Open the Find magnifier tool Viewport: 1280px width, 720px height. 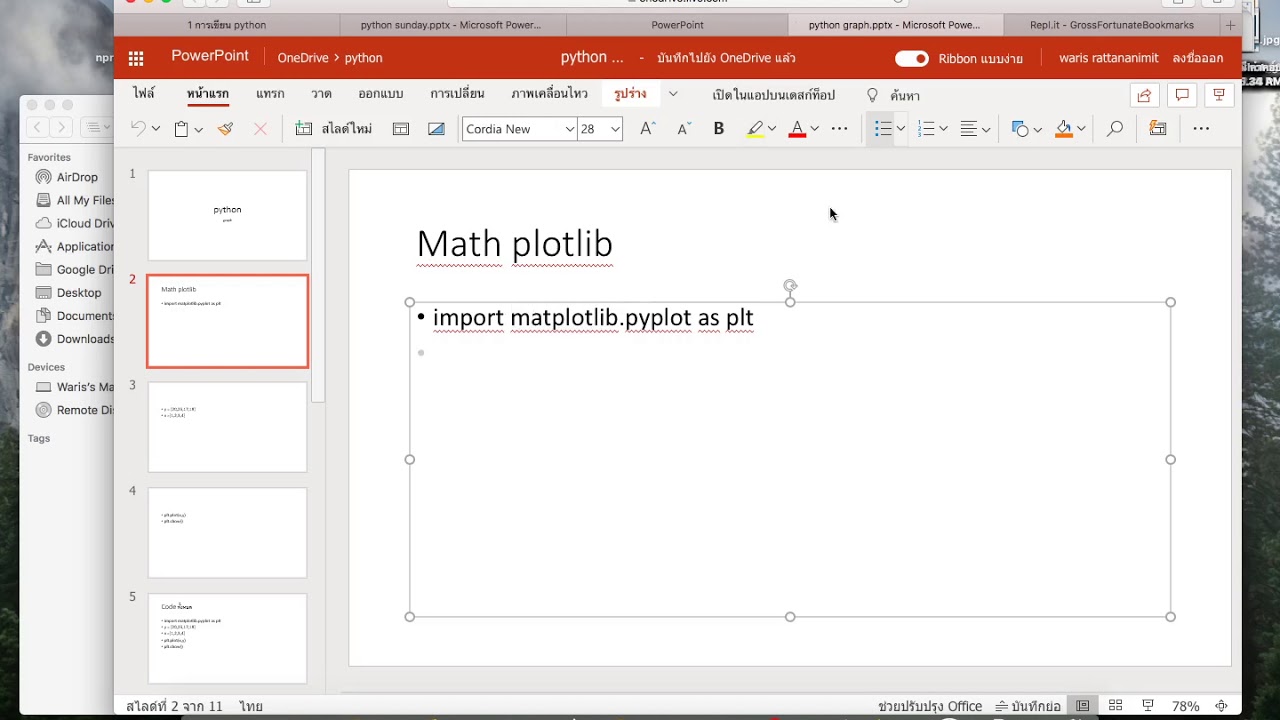tap(1115, 129)
